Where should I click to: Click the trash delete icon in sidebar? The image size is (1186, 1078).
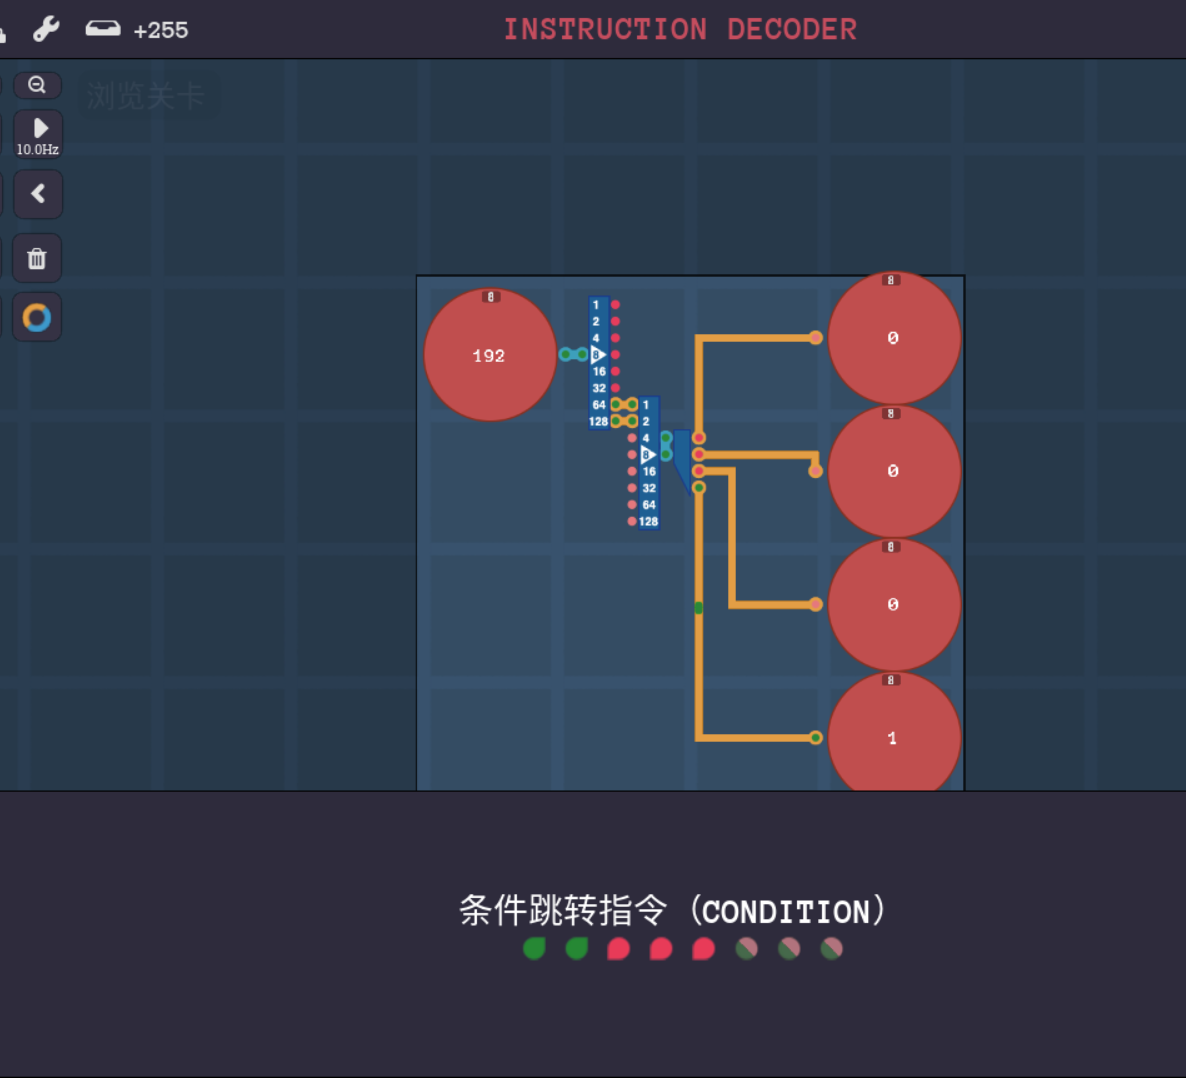click(37, 257)
